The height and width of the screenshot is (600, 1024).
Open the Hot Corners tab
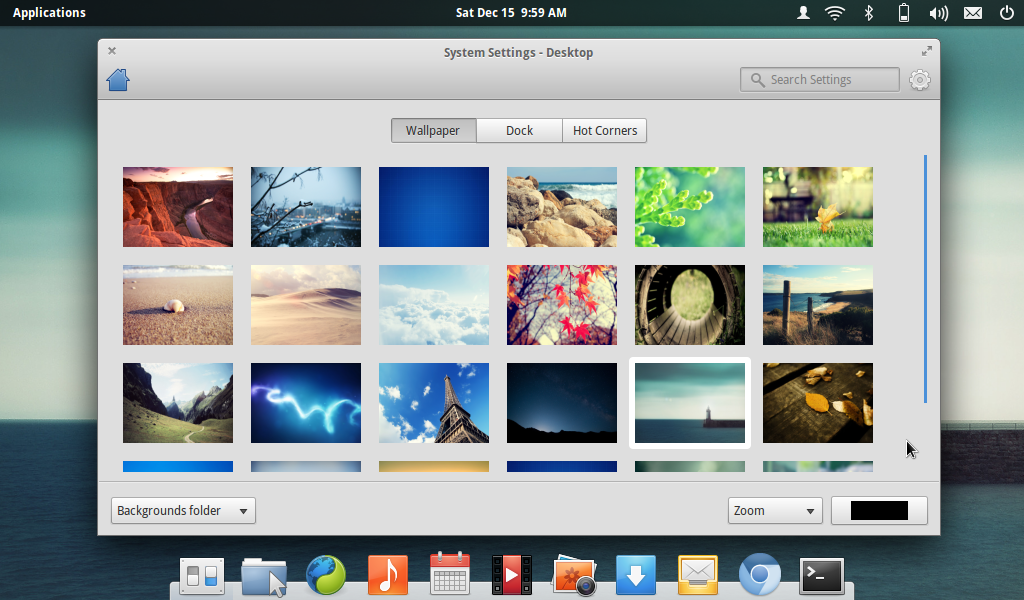604,130
